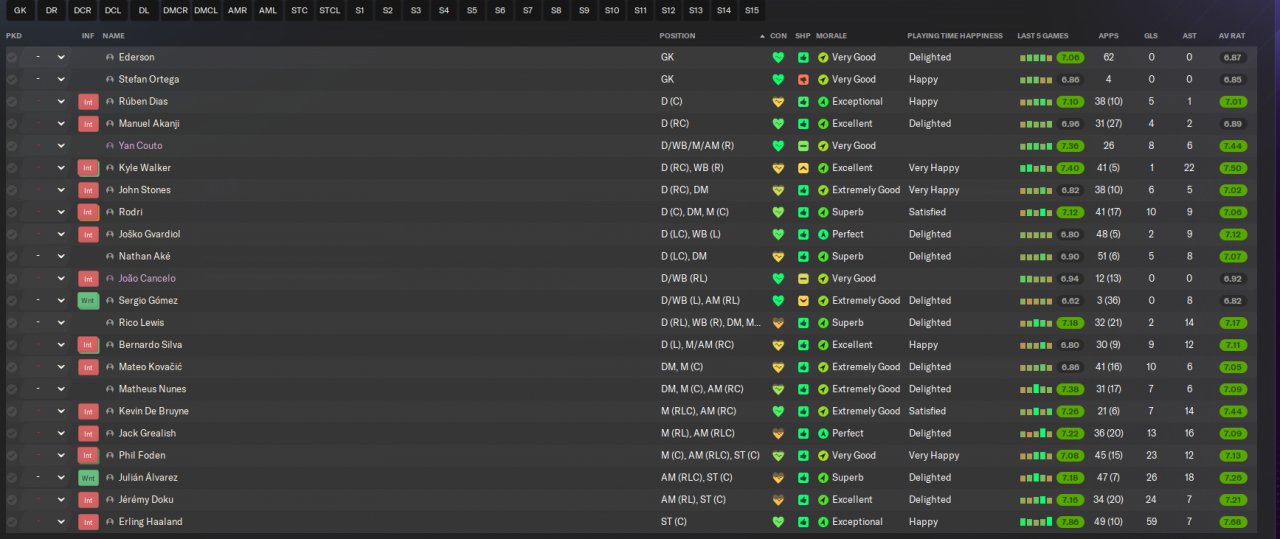Select the GK position slot button

tap(19, 10)
